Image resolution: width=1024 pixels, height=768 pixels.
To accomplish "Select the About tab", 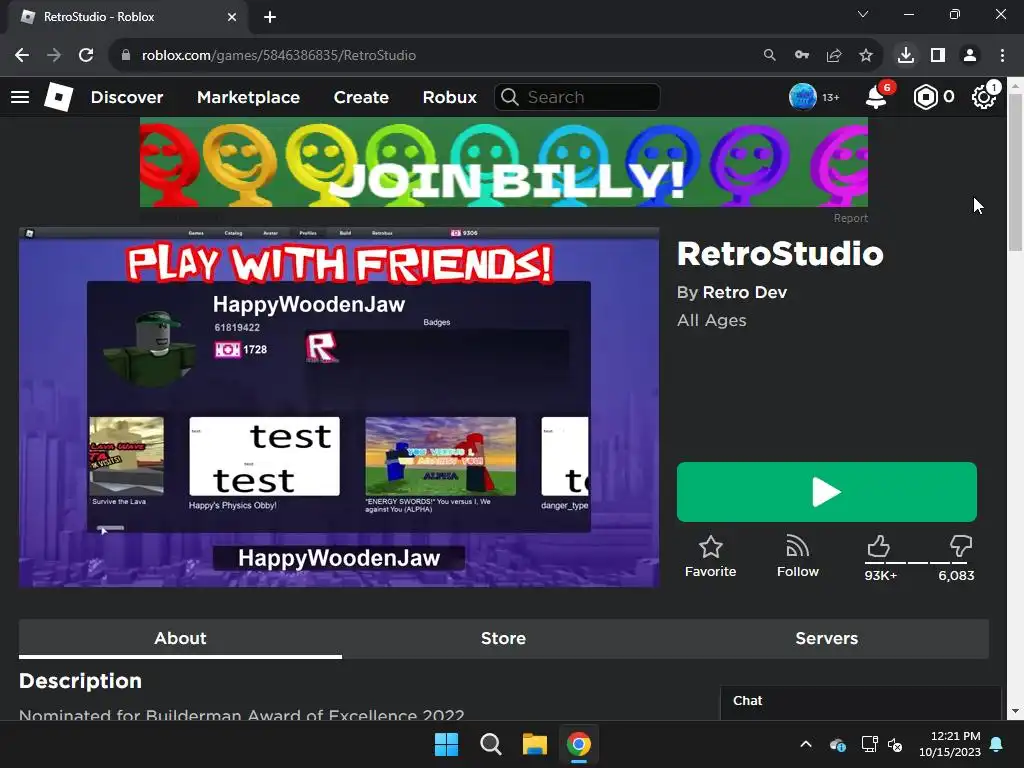I will 180,638.
